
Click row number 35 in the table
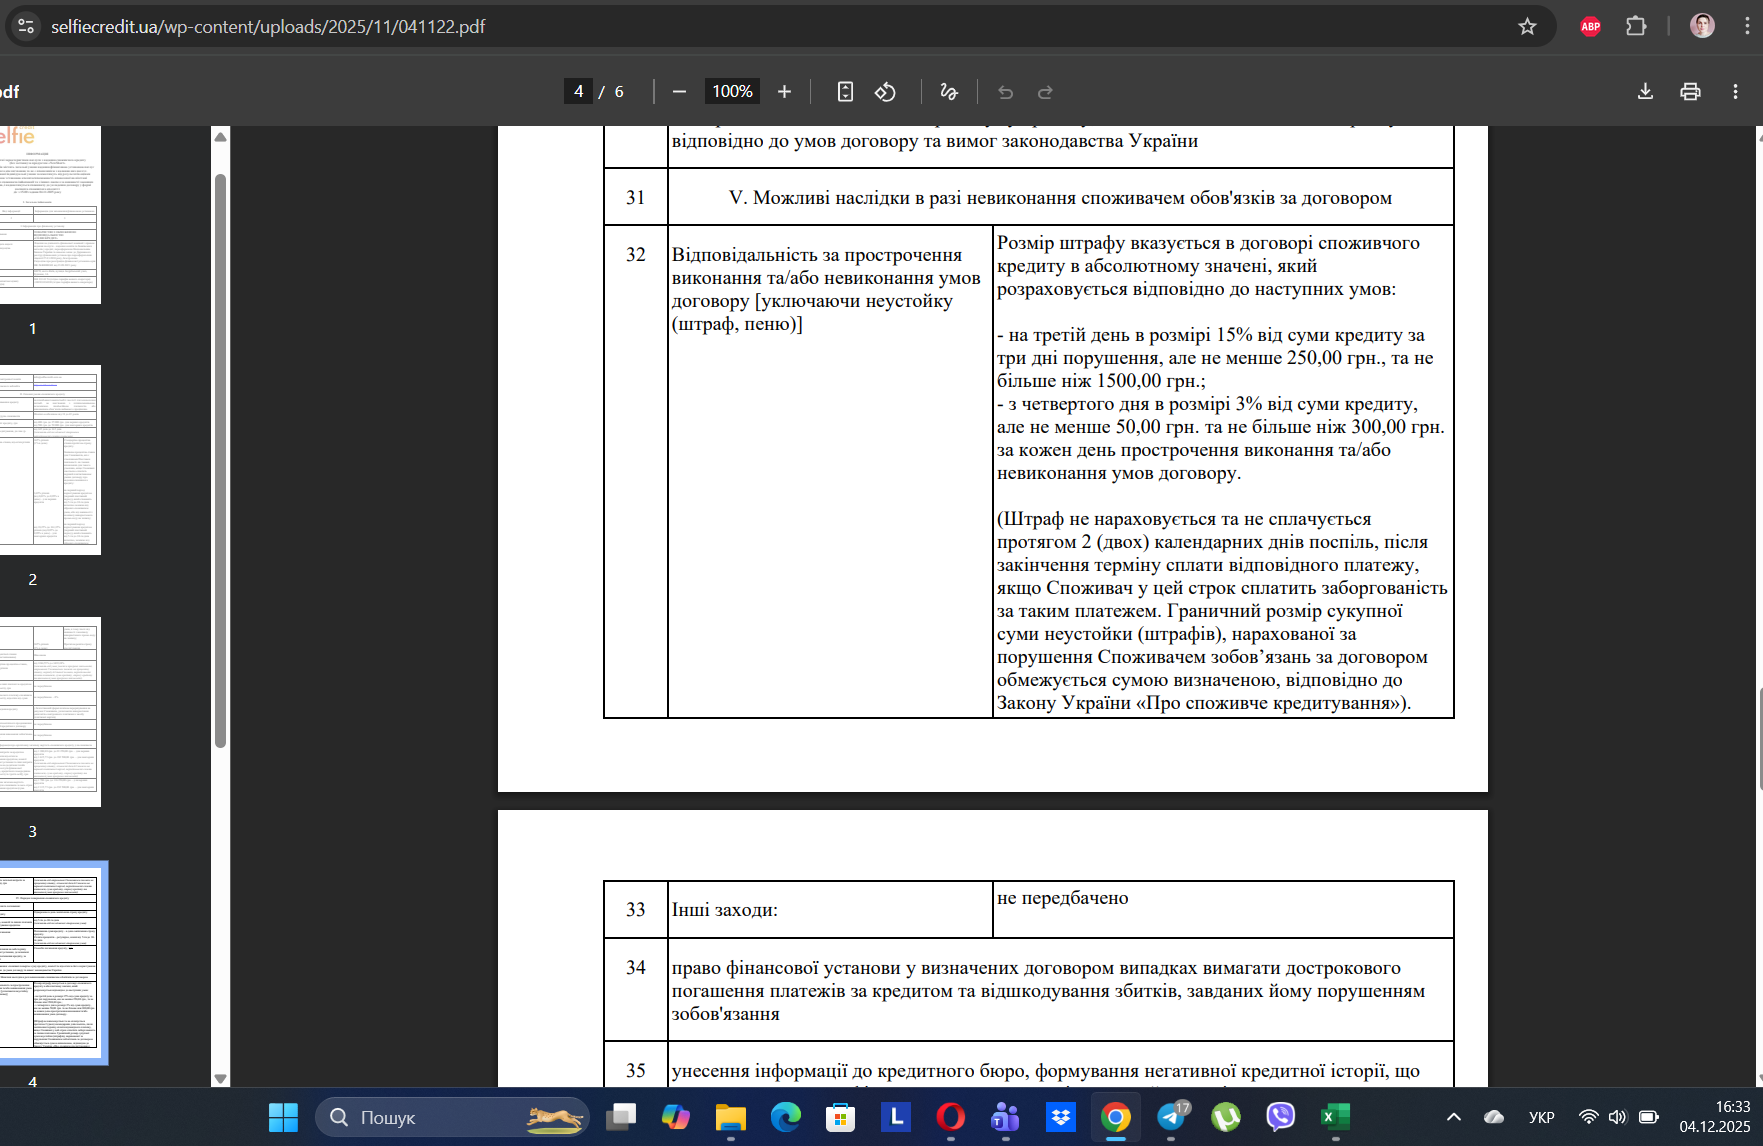[636, 1071]
